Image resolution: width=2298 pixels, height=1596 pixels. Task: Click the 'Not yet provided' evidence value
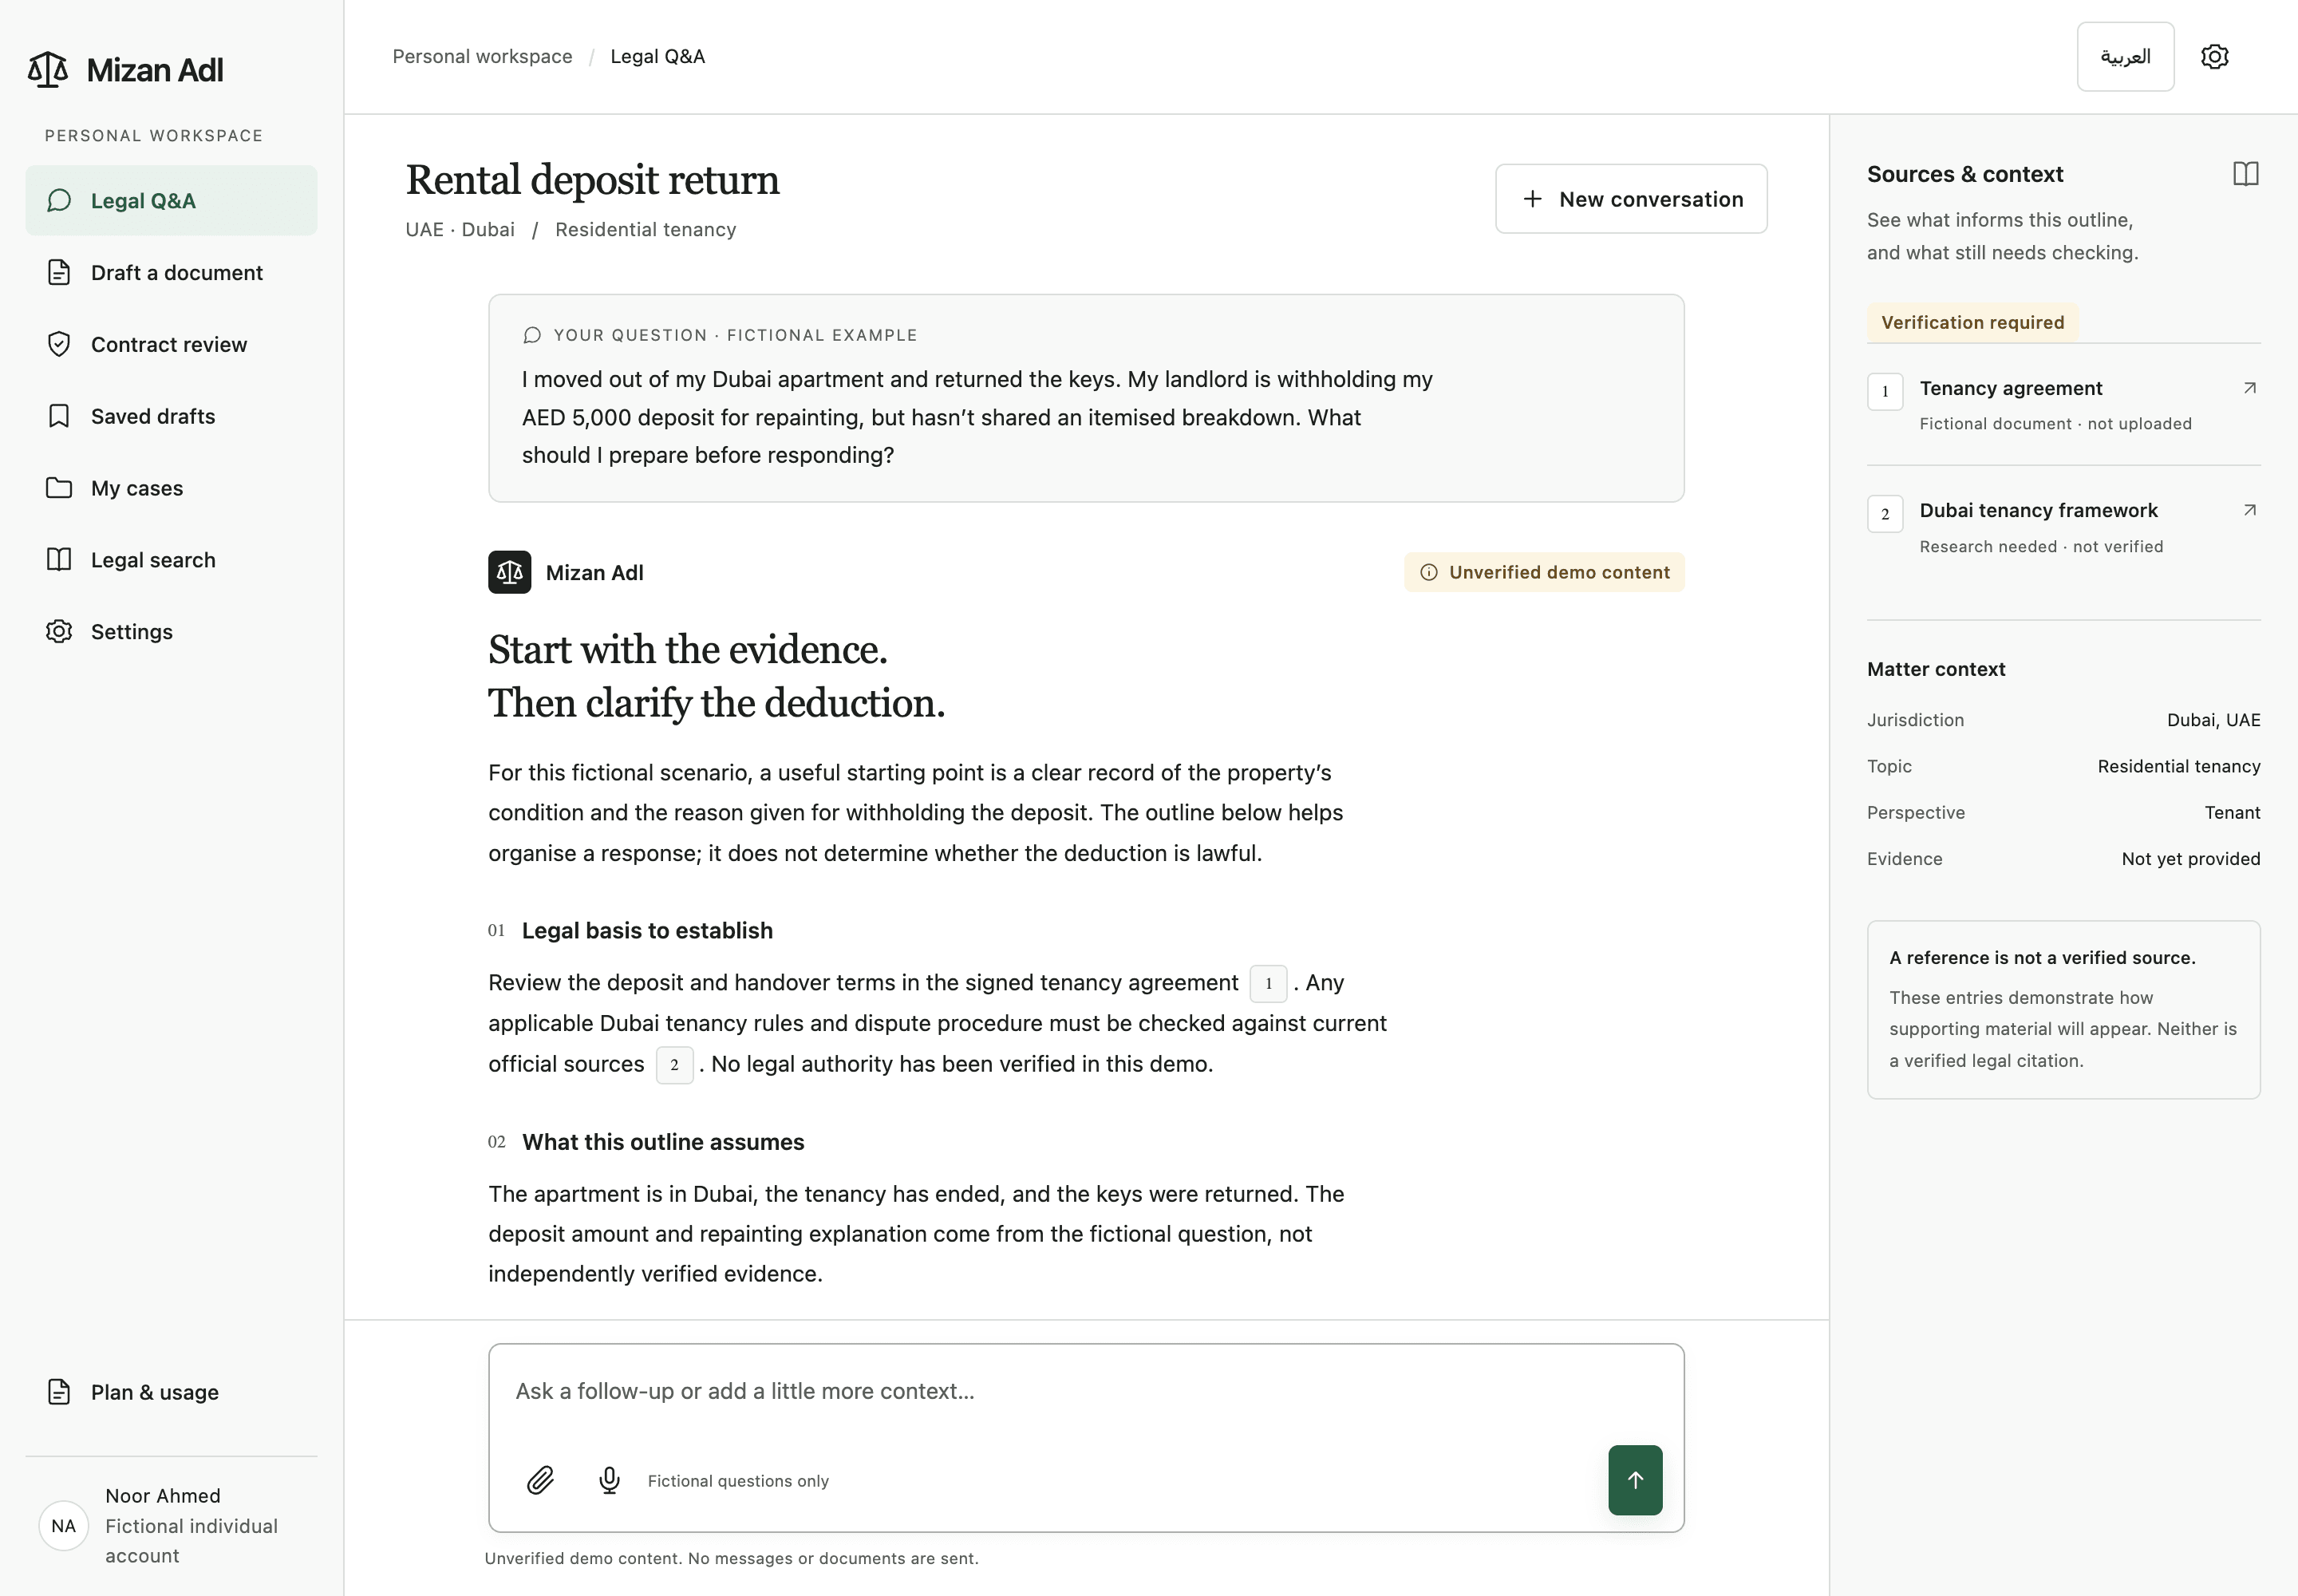pos(2190,859)
